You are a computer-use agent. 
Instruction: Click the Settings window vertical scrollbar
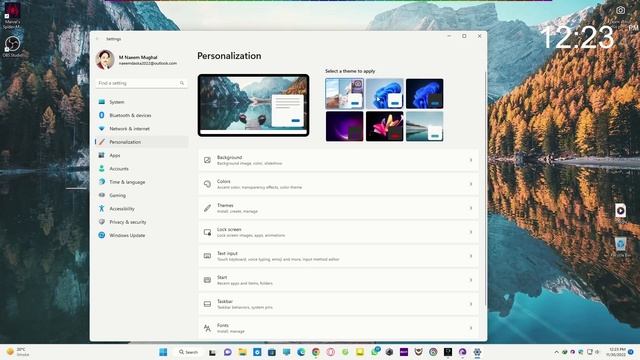pyautogui.click(x=485, y=188)
